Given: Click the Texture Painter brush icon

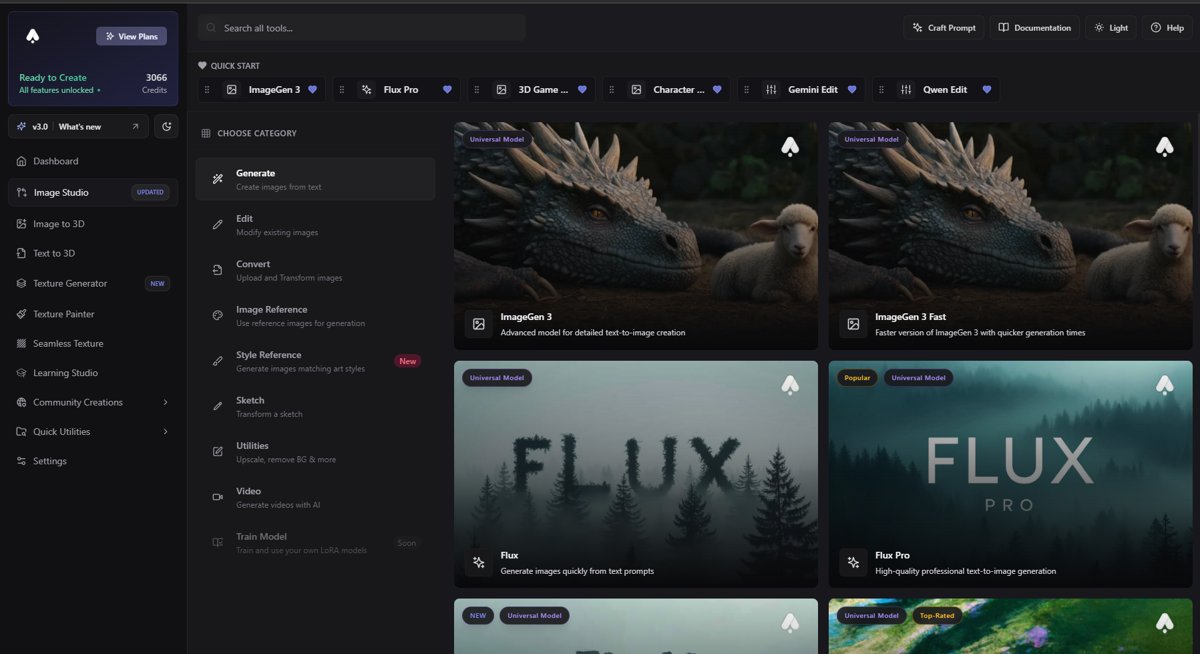Looking at the screenshot, I should click(22, 314).
